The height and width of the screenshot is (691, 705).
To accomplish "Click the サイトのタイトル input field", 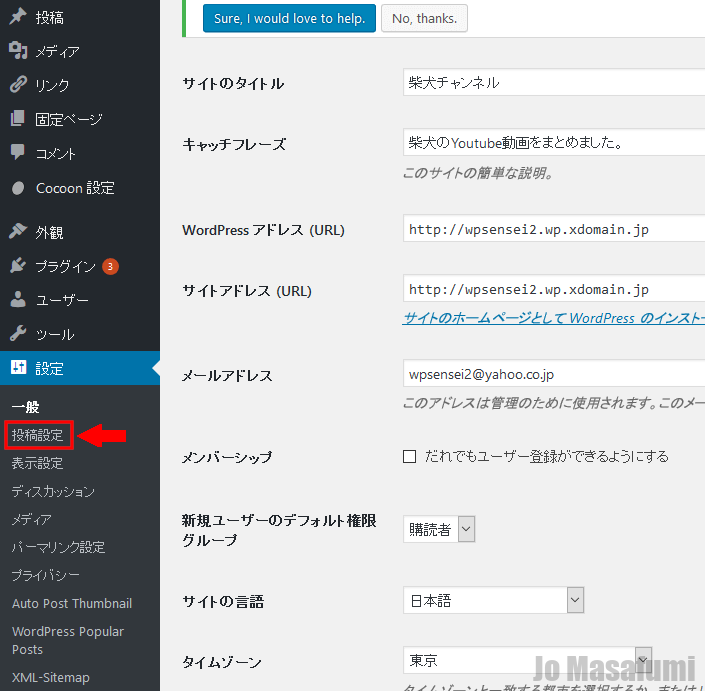I will coord(554,82).
